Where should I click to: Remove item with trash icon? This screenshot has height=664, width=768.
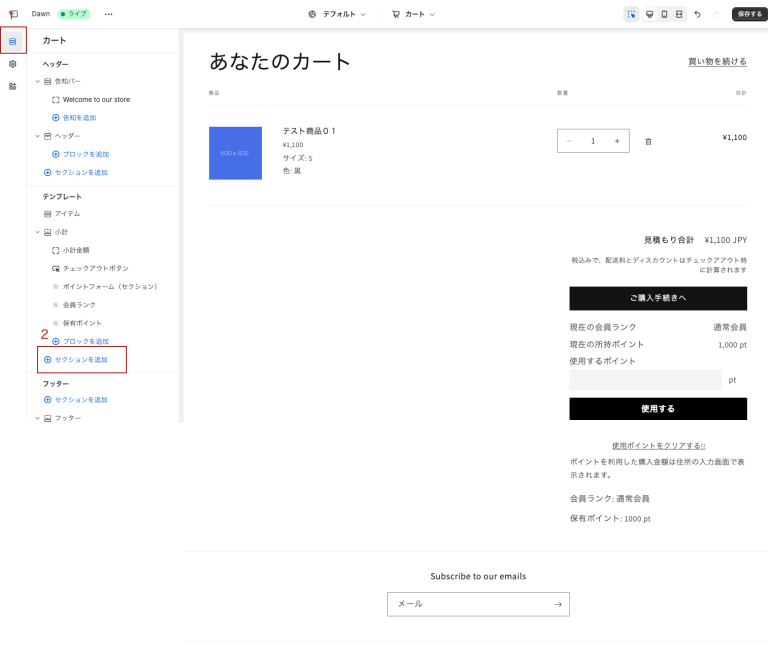648,142
